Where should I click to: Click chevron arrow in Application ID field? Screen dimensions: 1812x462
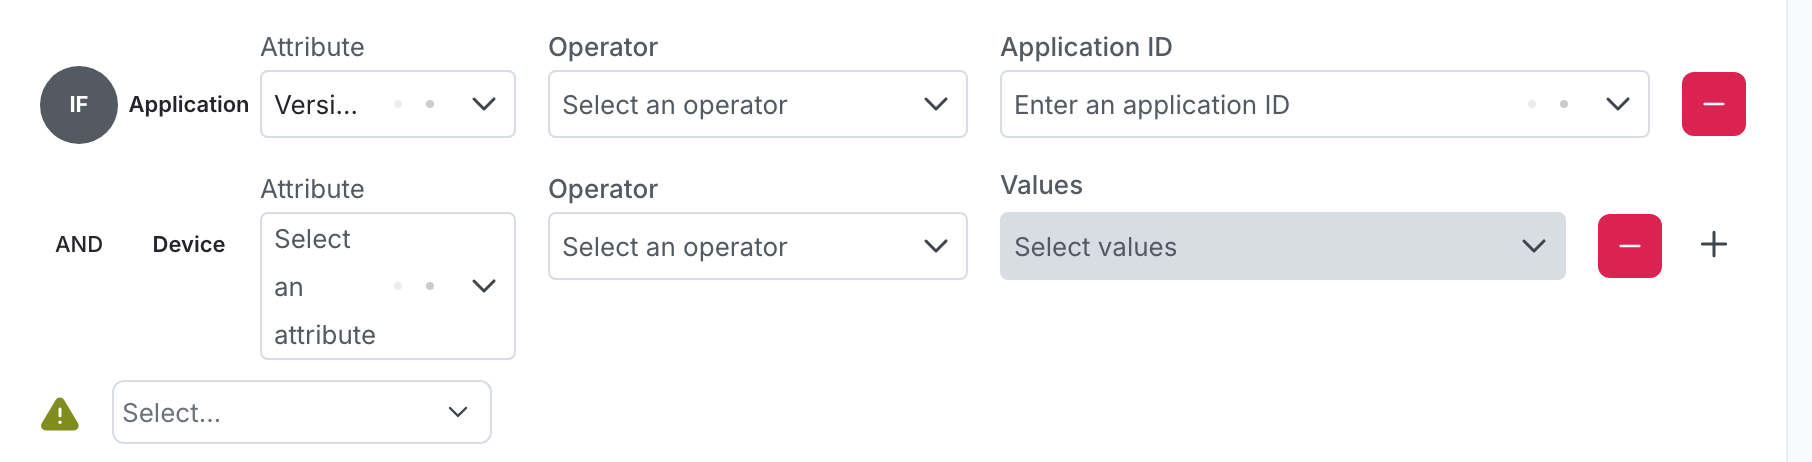click(x=1617, y=104)
